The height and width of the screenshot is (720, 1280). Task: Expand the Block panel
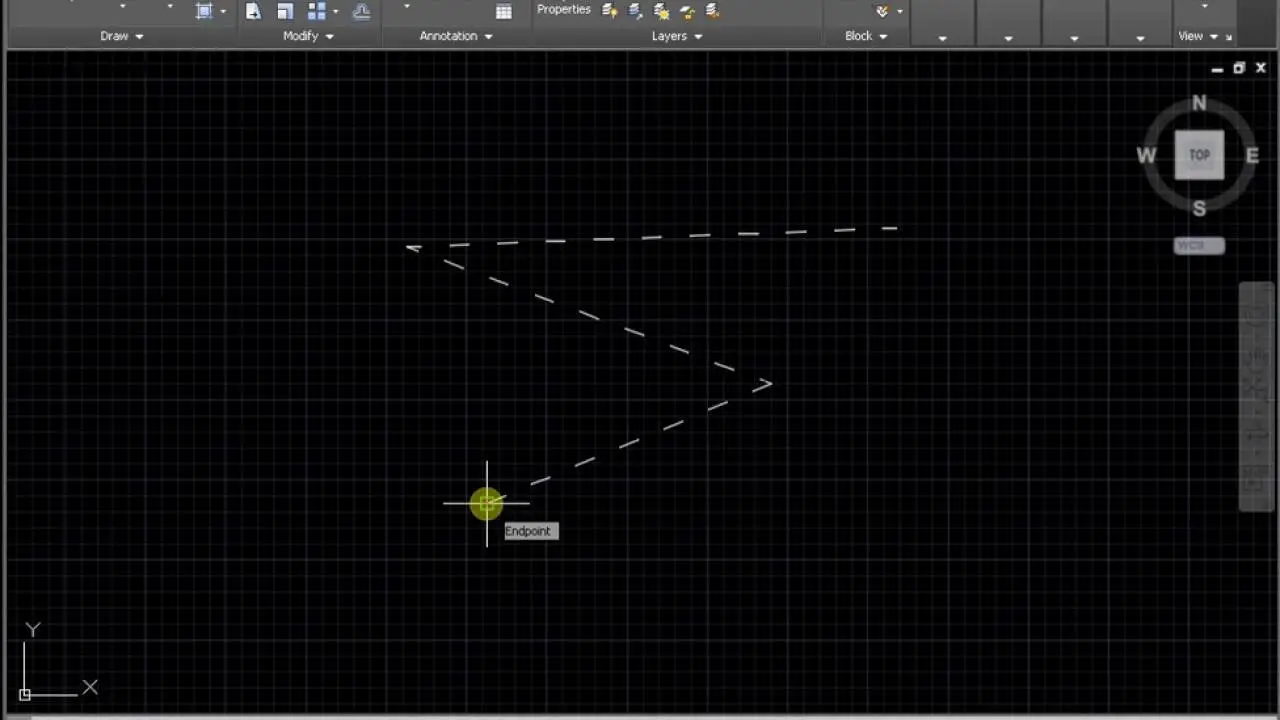866,36
